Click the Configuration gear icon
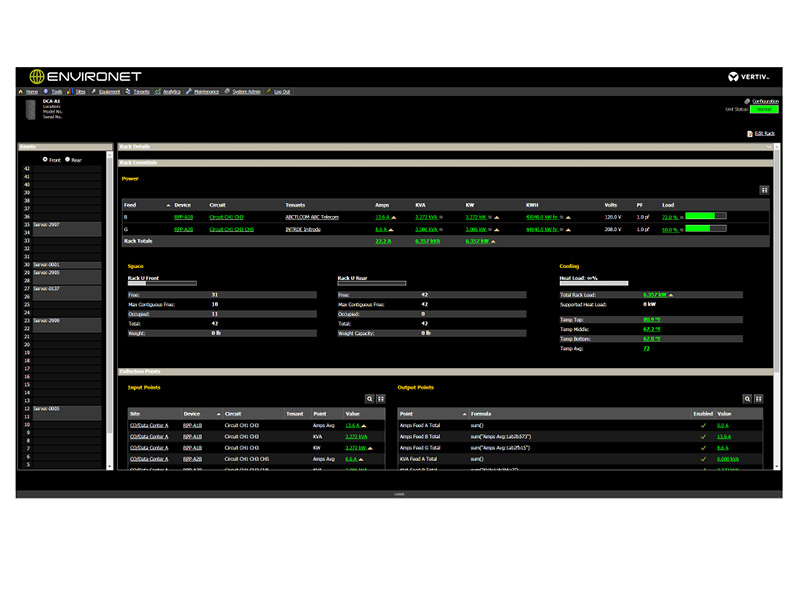Image resolution: width=800 pixels, height=600 pixels. (748, 101)
